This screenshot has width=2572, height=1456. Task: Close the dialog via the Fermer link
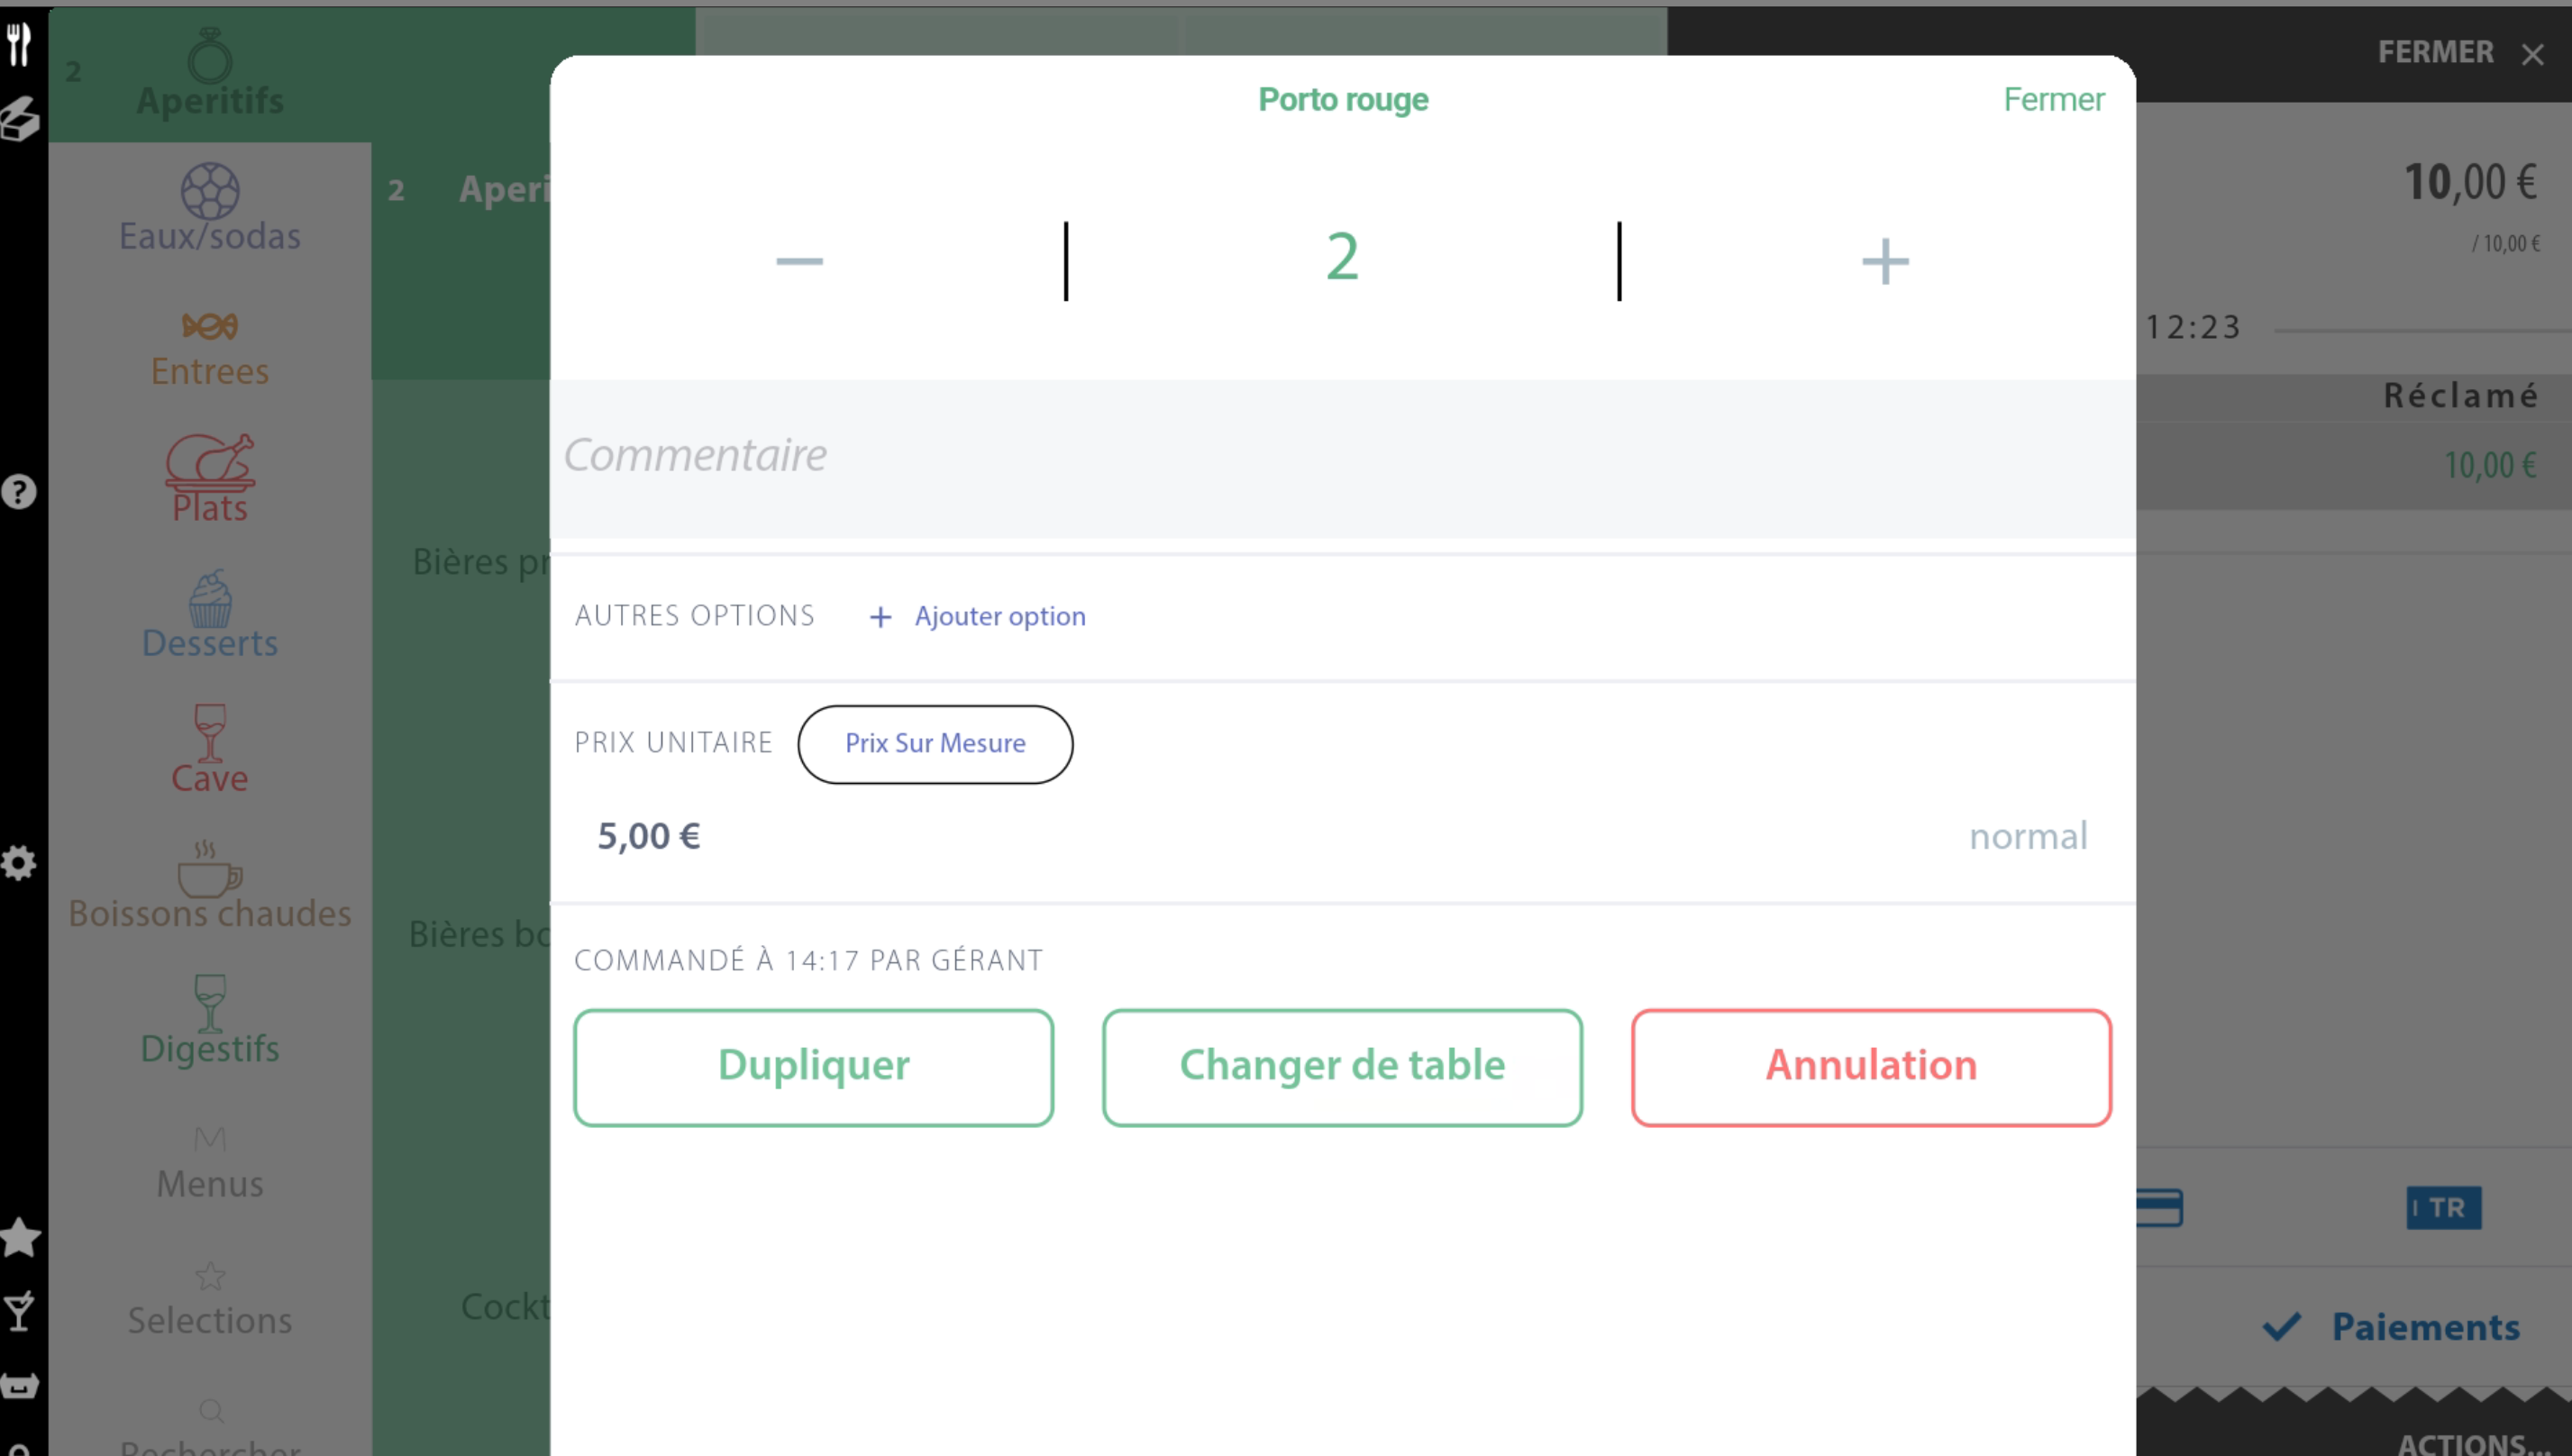tap(2053, 99)
